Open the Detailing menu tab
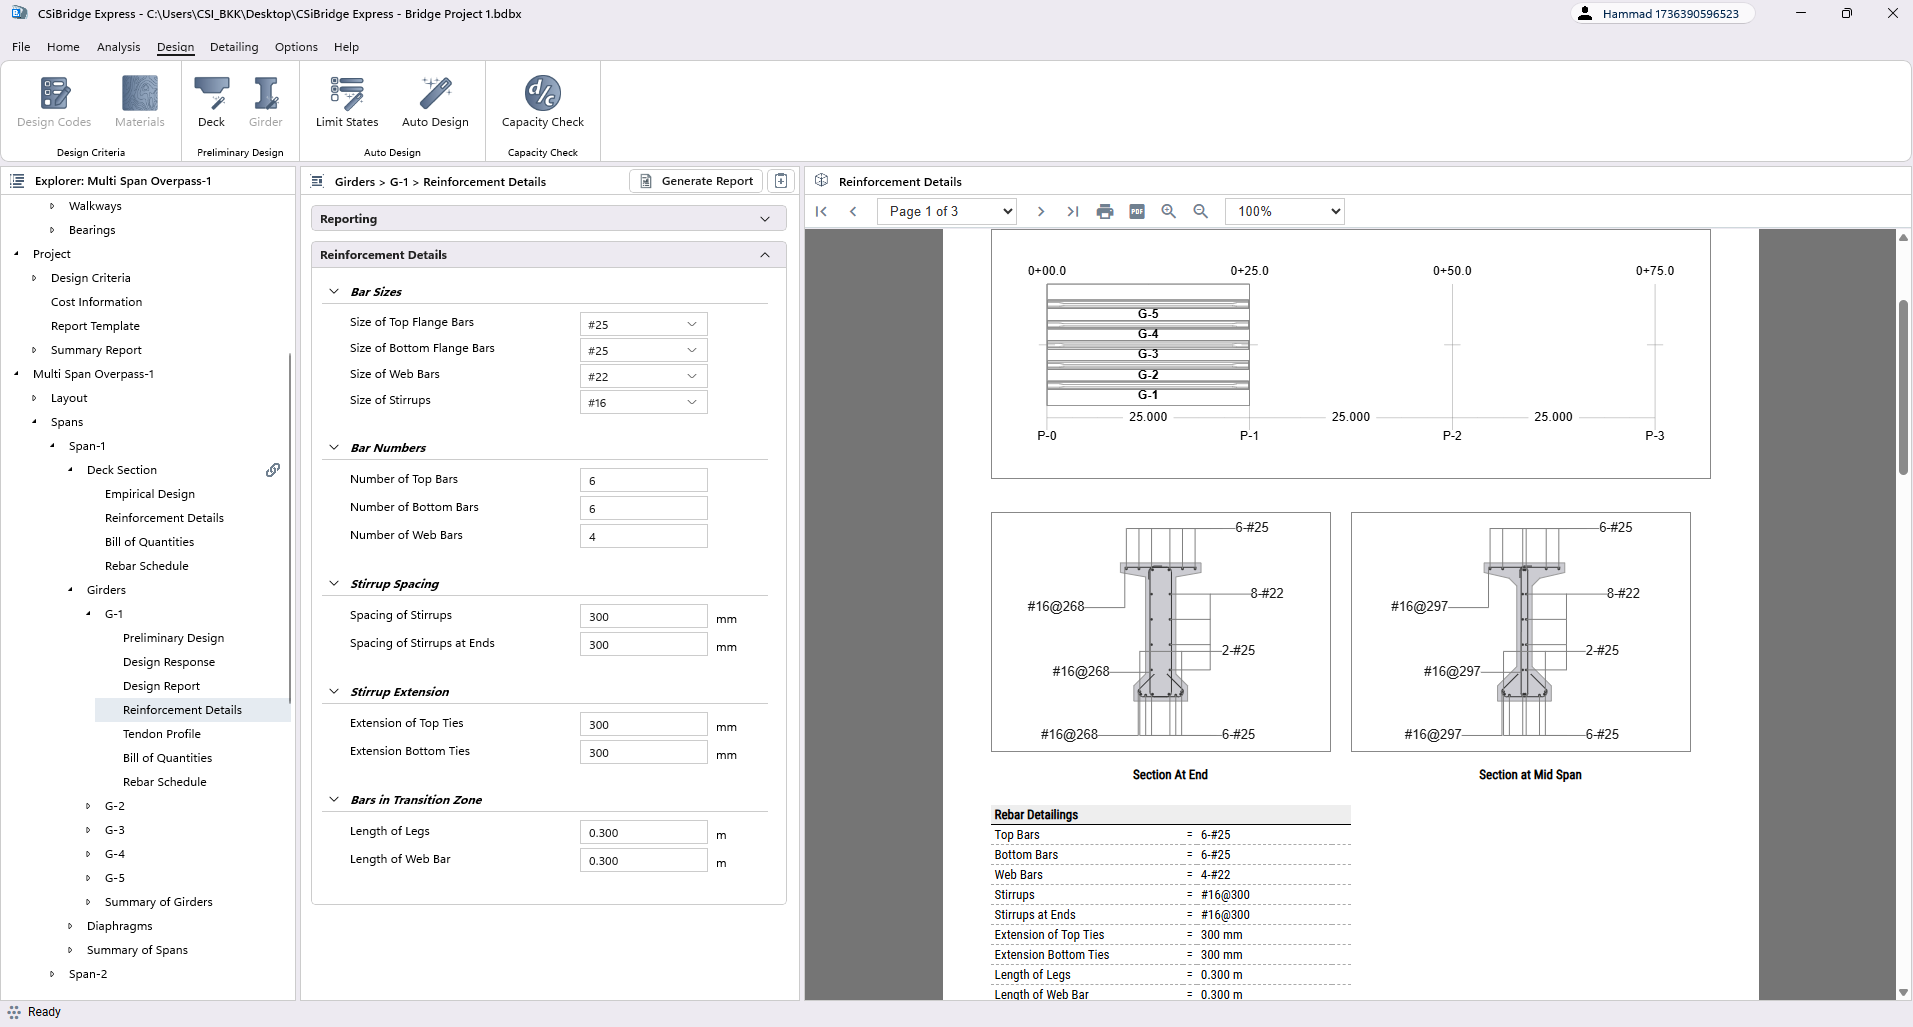The image size is (1913, 1027). click(234, 47)
